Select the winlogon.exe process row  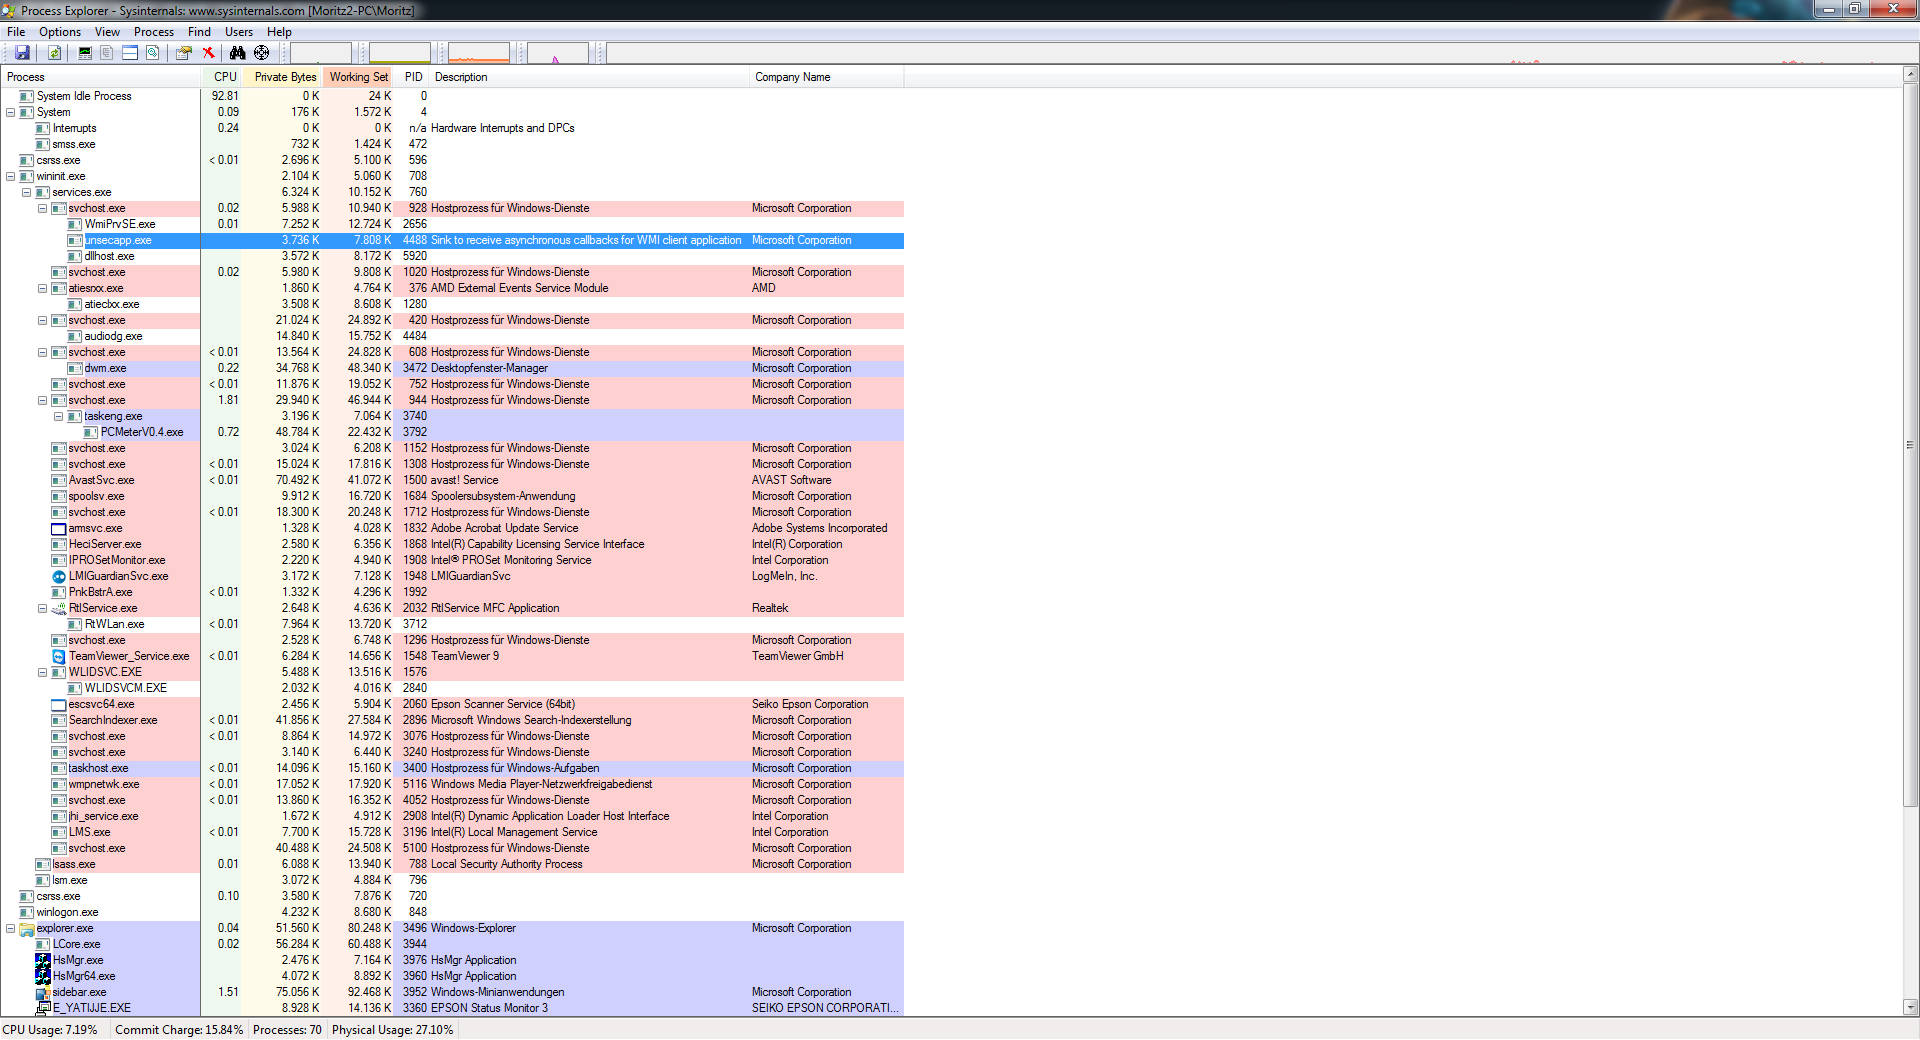pos(452,912)
